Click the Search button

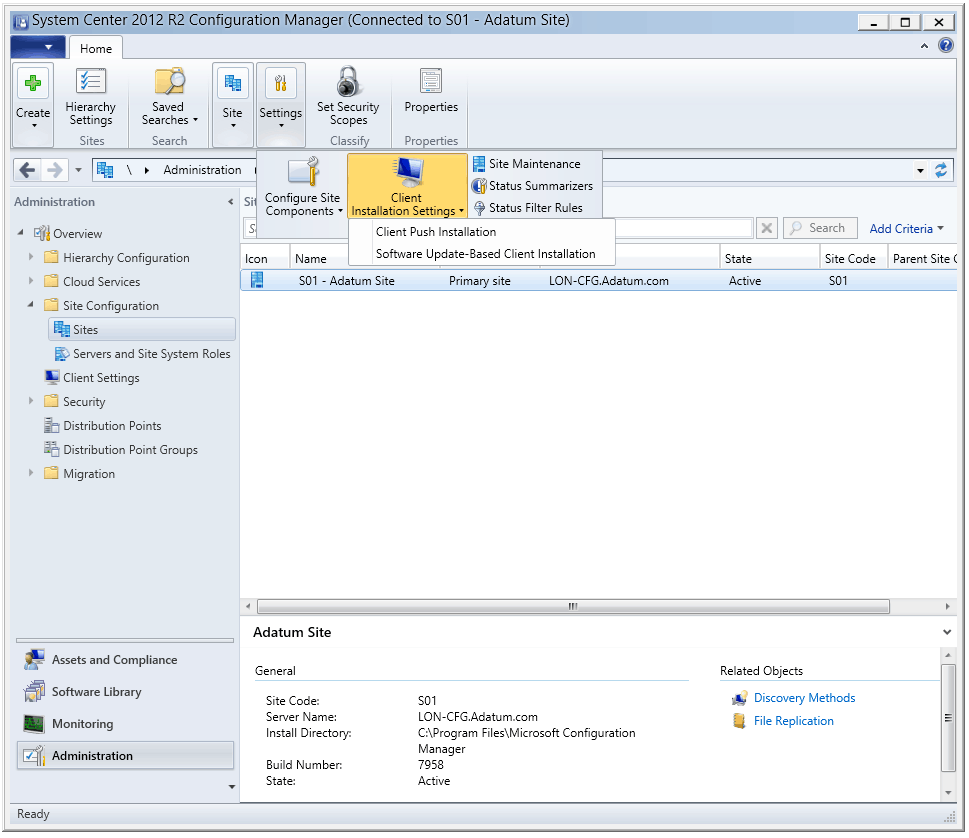tap(820, 229)
